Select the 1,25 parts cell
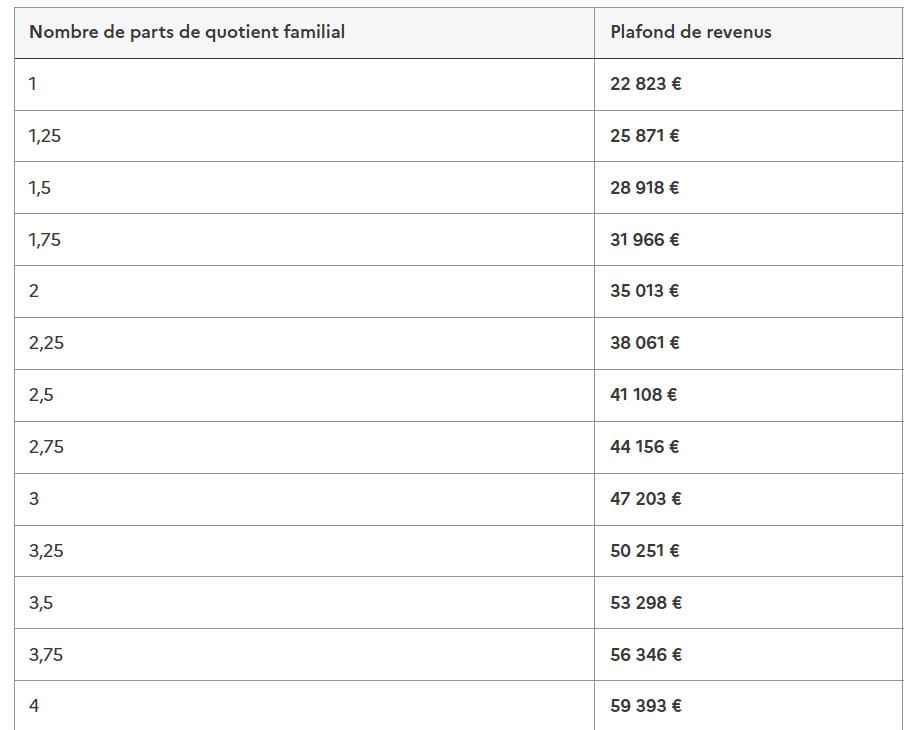 (45, 136)
